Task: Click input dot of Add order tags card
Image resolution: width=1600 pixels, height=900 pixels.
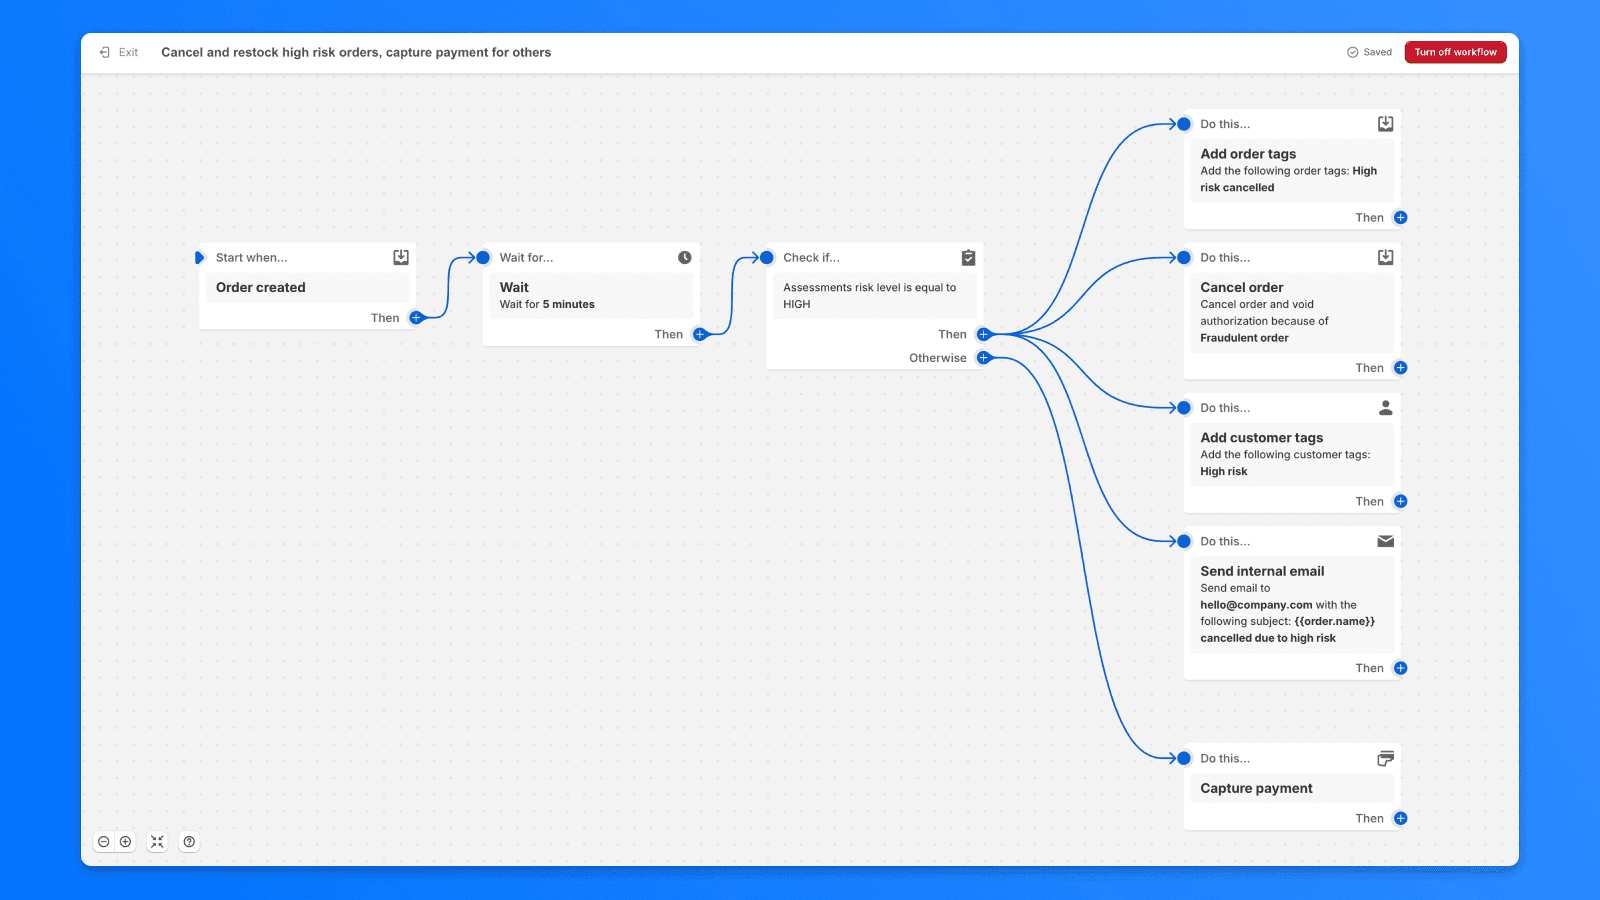Action: pyautogui.click(x=1184, y=124)
